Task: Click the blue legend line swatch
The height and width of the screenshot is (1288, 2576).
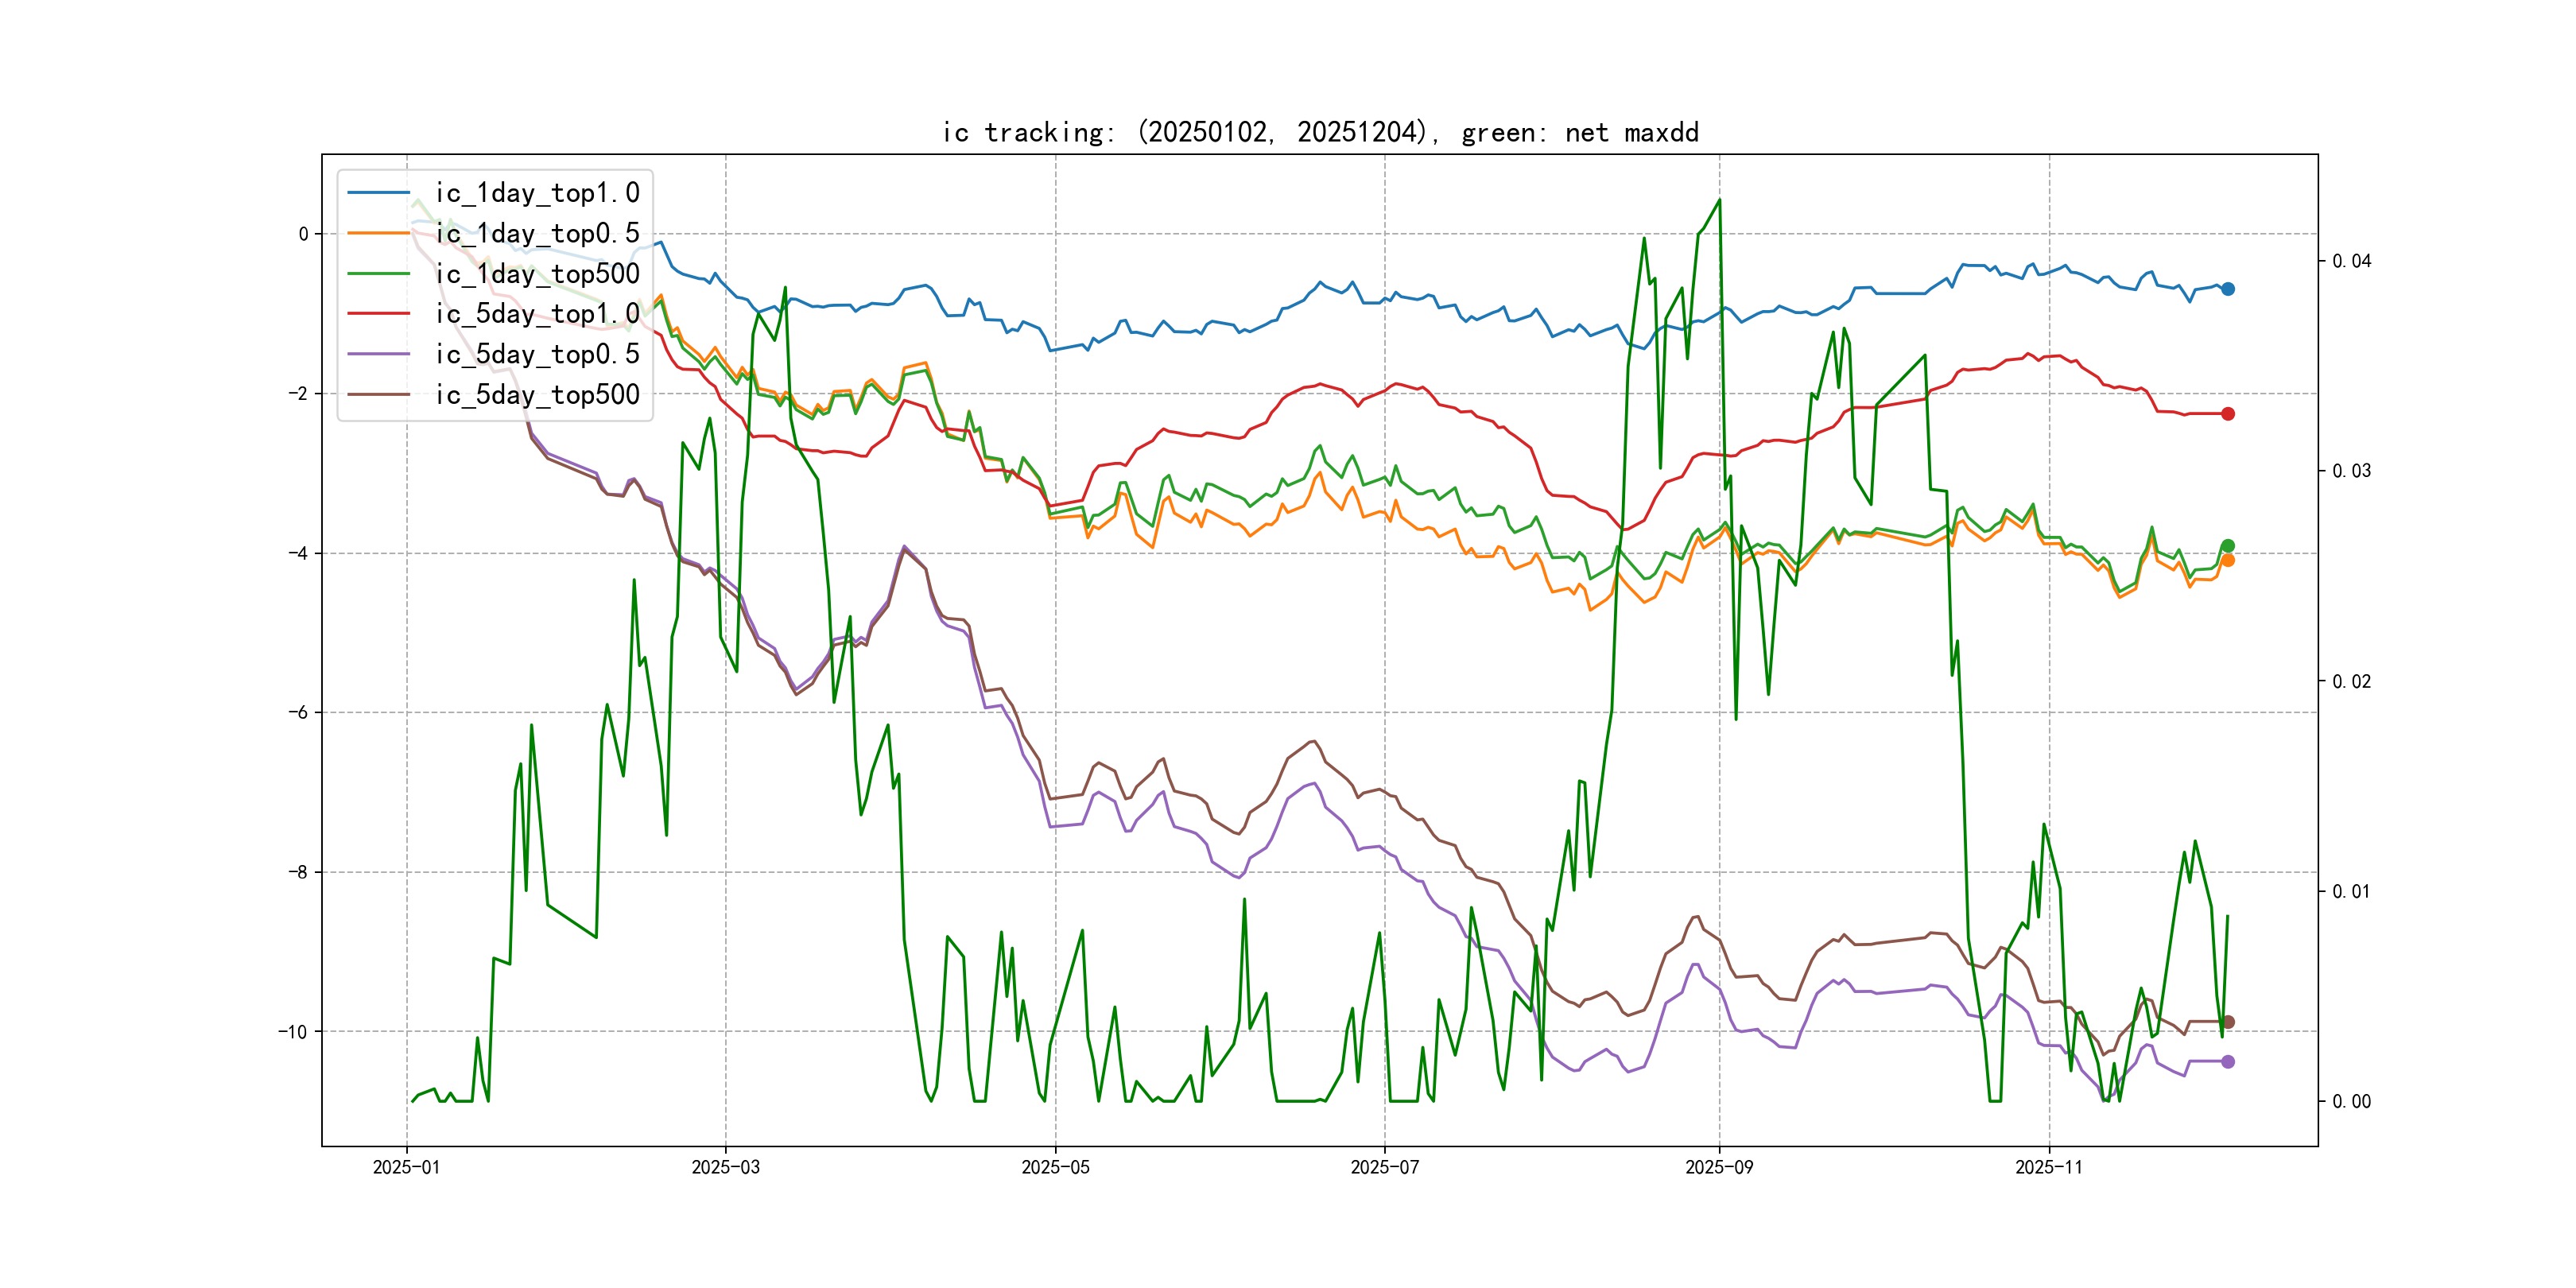Action: 378,193
